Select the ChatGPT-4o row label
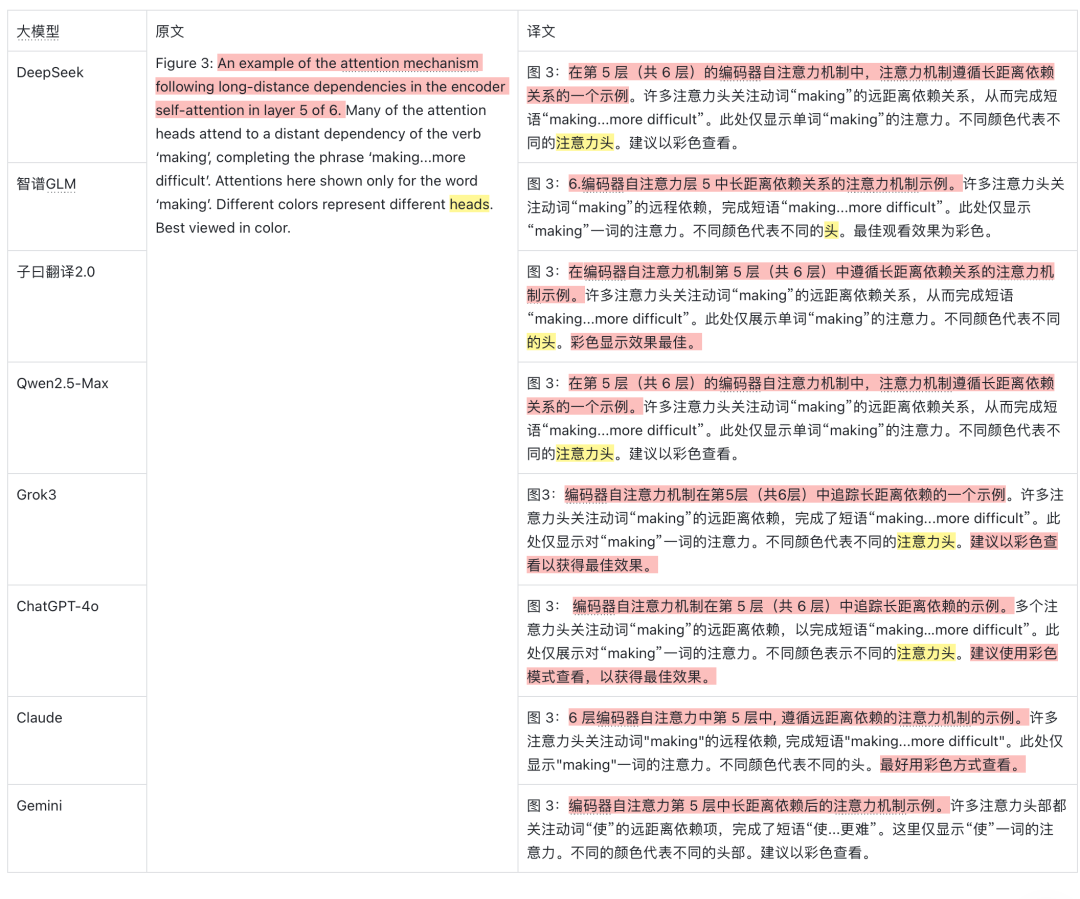The height and width of the screenshot is (899, 1080). (x=58, y=607)
